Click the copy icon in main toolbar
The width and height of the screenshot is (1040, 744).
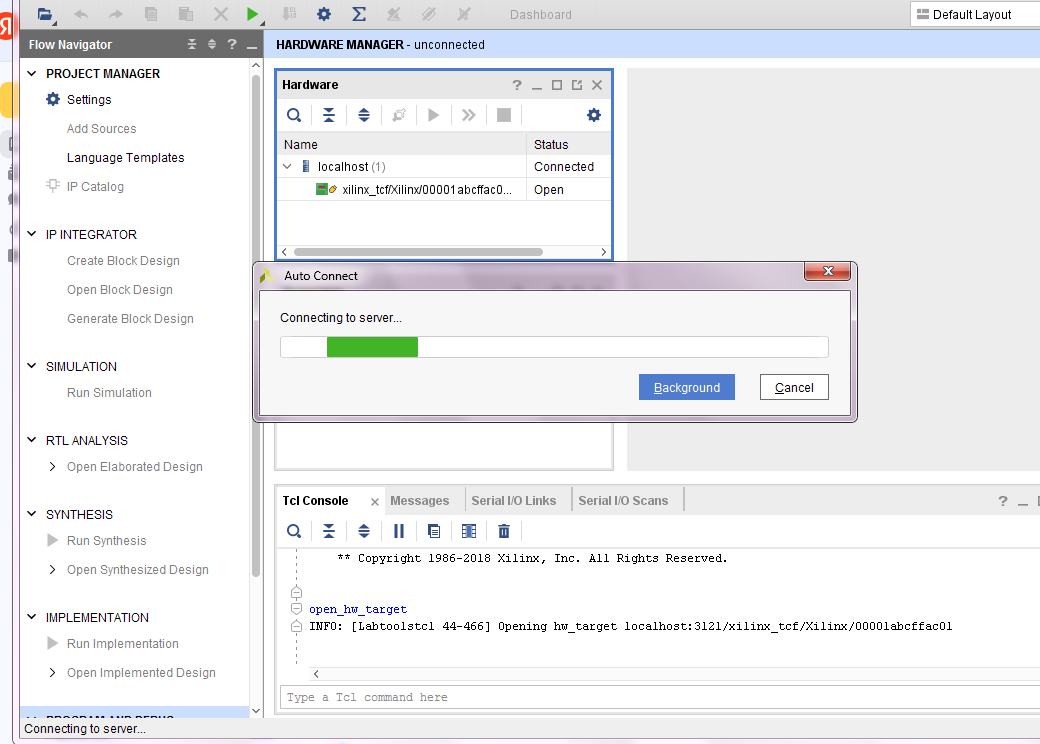pyautogui.click(x=151, y=14)
